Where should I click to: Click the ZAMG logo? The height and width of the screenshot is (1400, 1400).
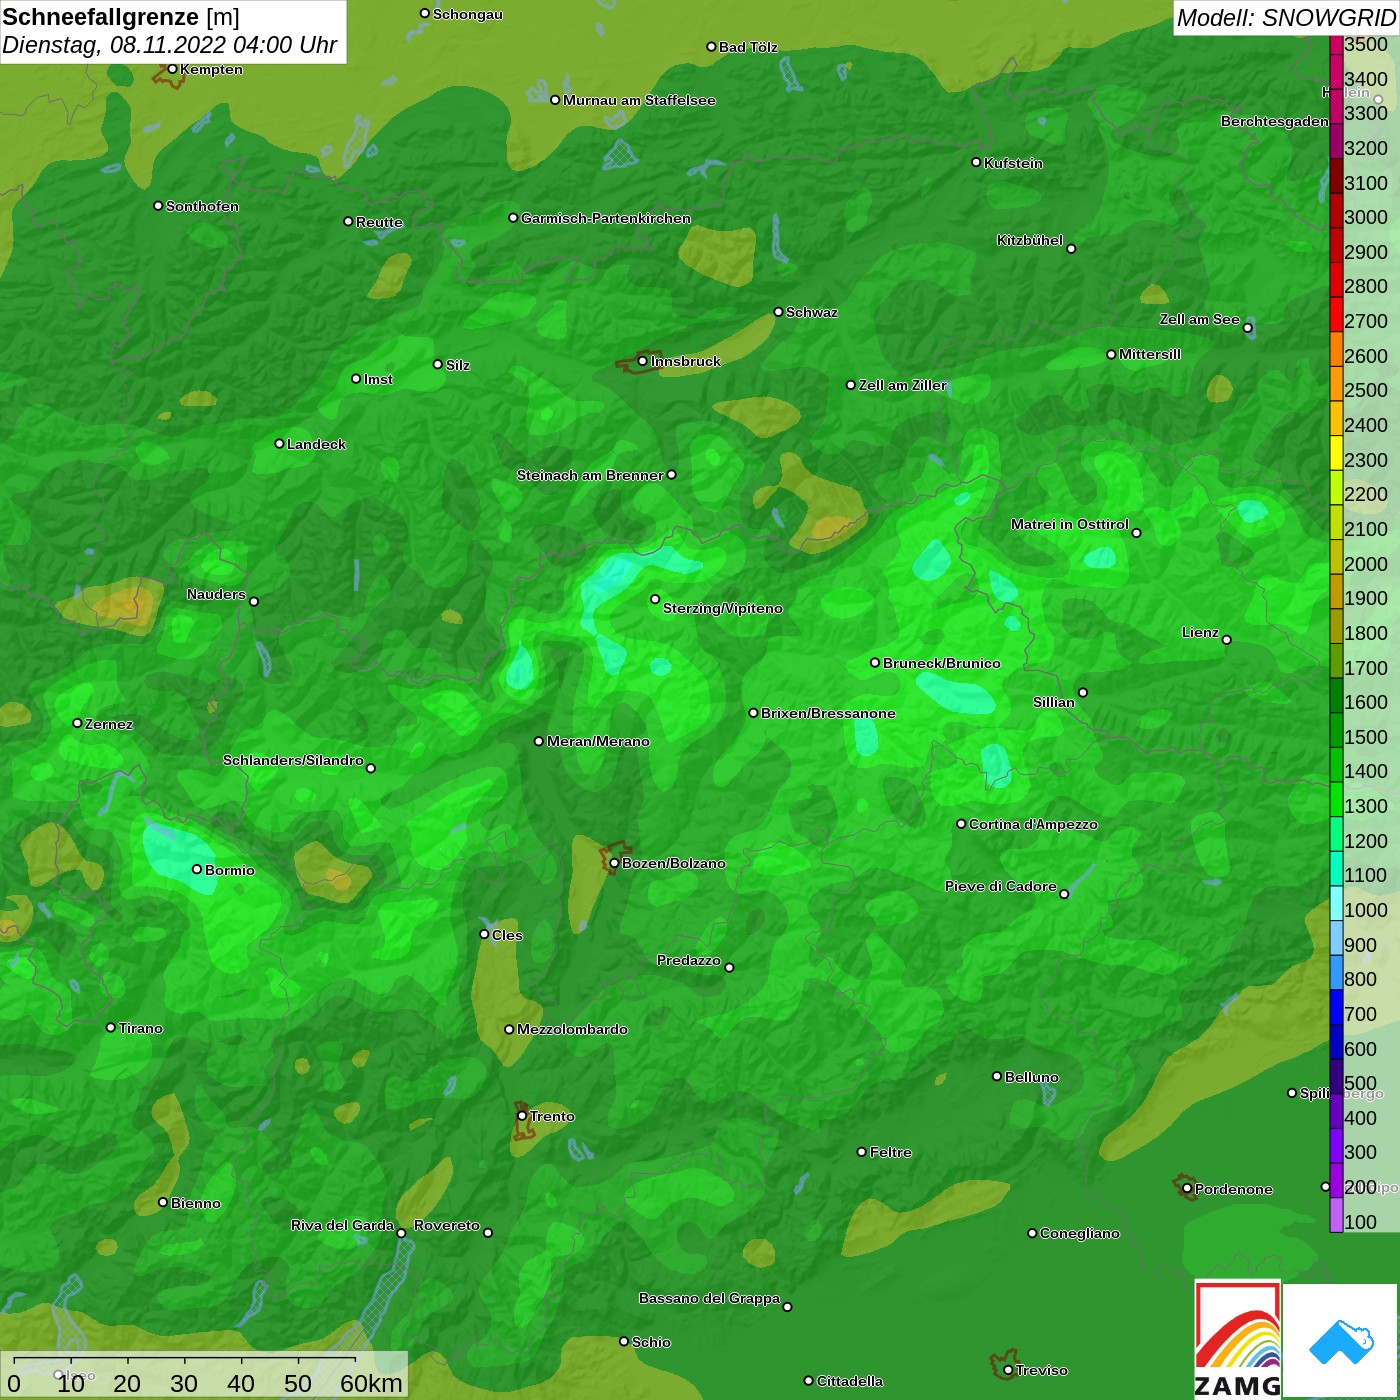coord(1237,1339)
